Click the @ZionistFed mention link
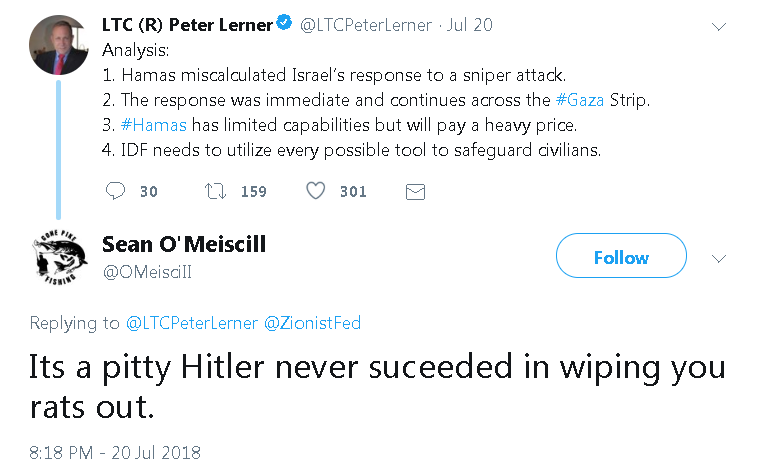Screen dimensions: 764x476 tap(312, 323)
